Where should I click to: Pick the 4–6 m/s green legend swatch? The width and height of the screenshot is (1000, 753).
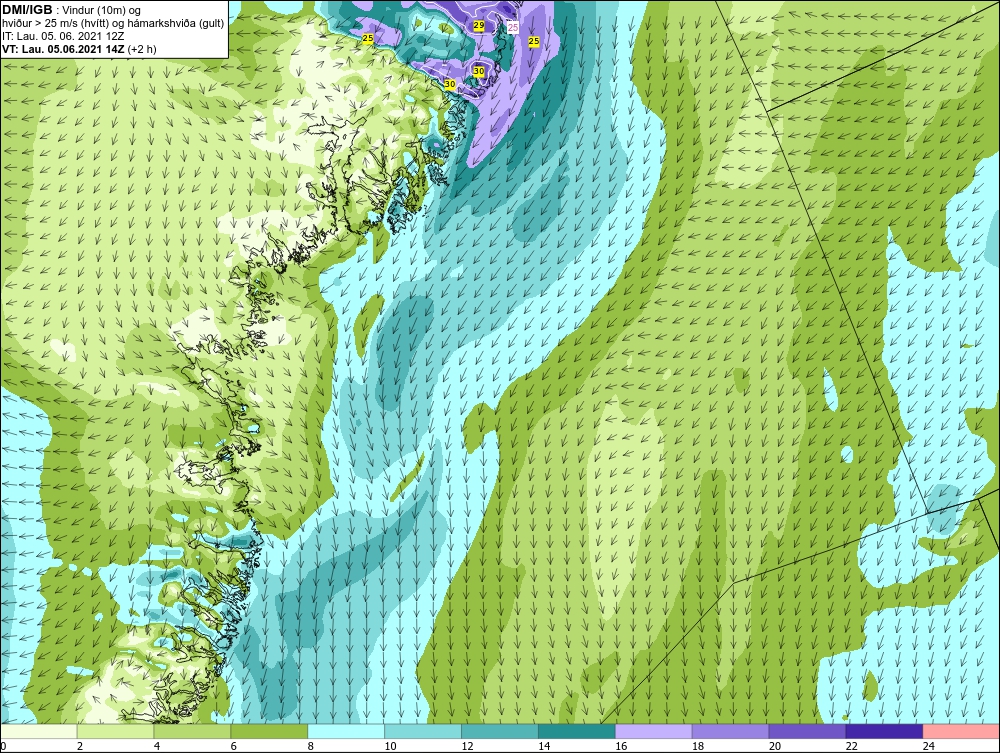point(192,731)
